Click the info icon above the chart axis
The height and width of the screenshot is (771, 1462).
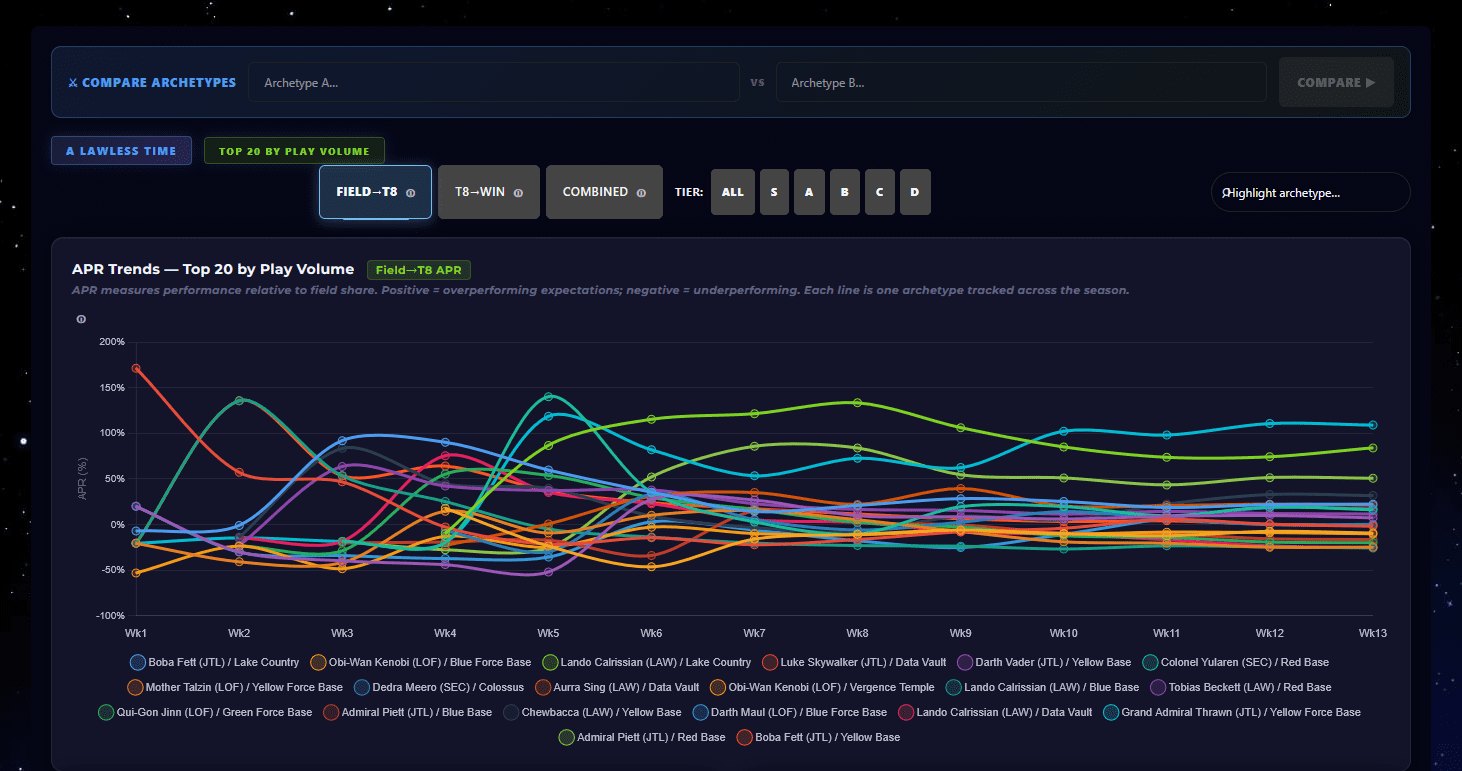coord(81,319)
